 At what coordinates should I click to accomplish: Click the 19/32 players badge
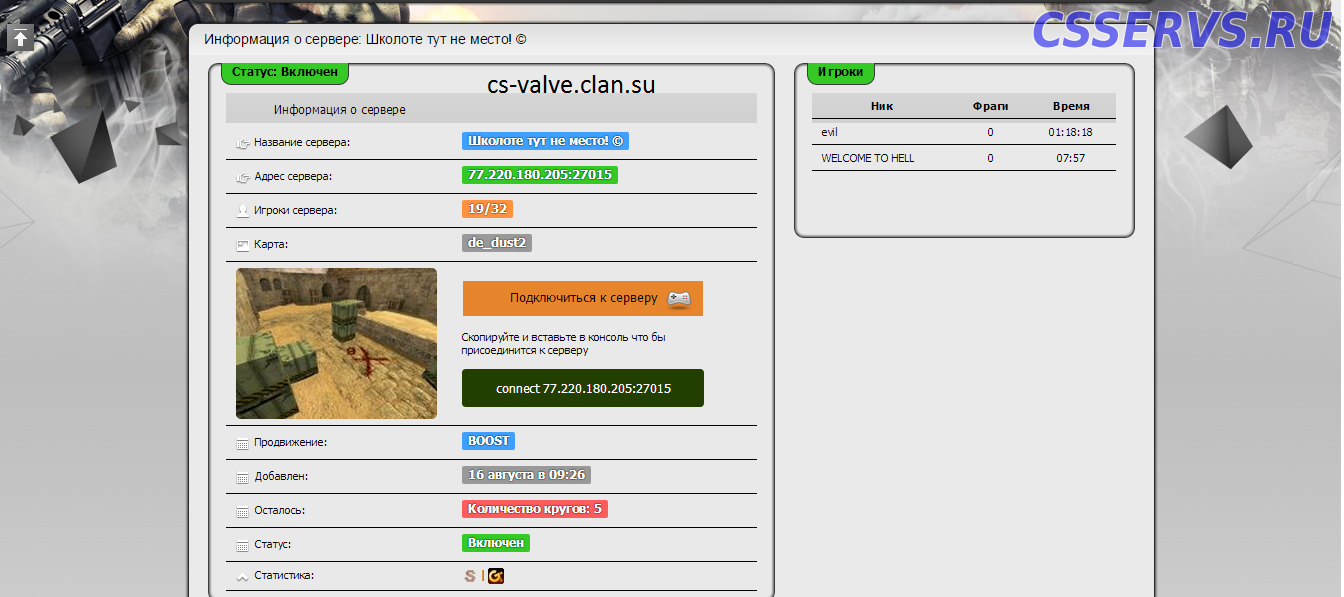[x=487, y=209]
